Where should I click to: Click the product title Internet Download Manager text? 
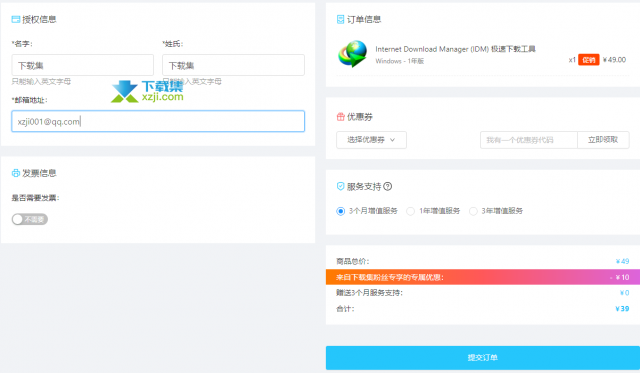click(x=455, y=49)
